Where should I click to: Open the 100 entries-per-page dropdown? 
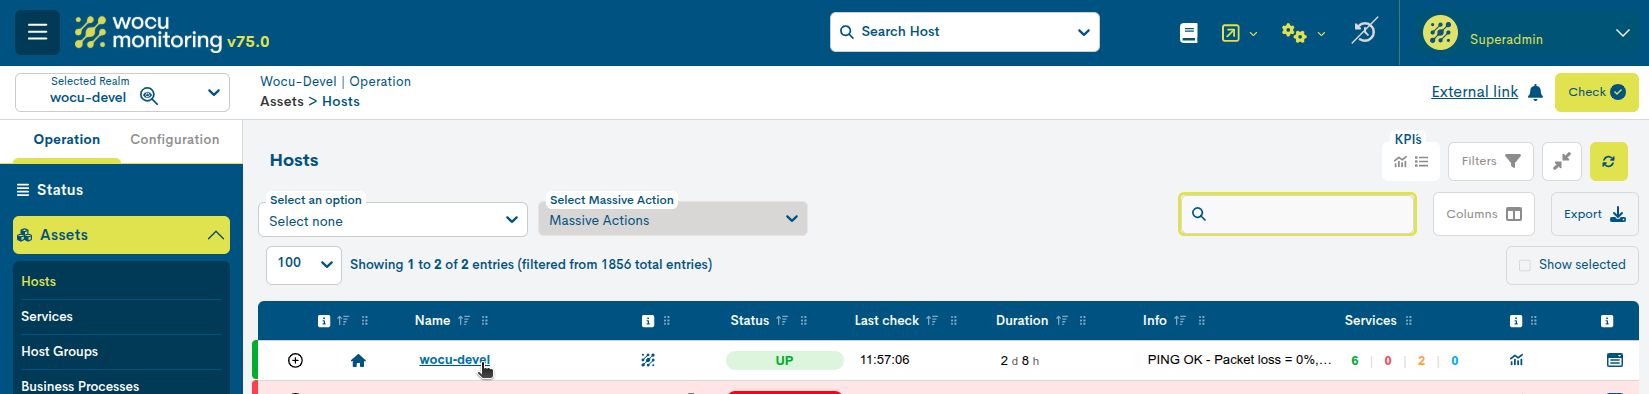[304, 265]
